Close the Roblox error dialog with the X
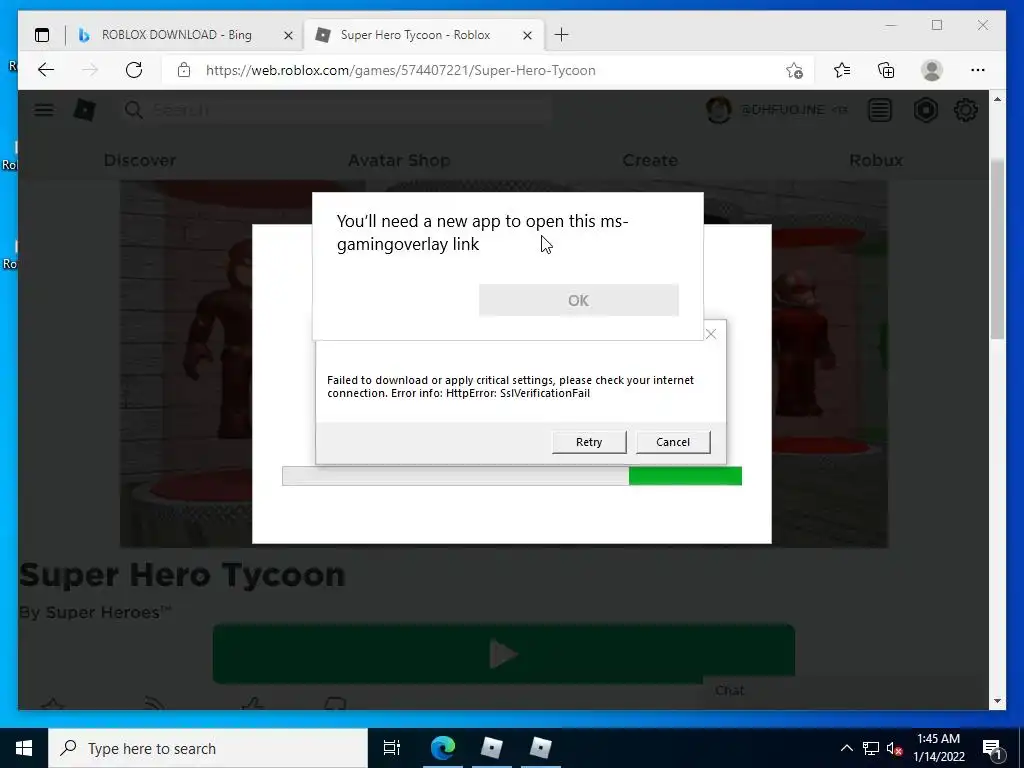Image resolution: width=1024 pixels, height=768 pixels. pyautogui.click(x=711, y=334)
